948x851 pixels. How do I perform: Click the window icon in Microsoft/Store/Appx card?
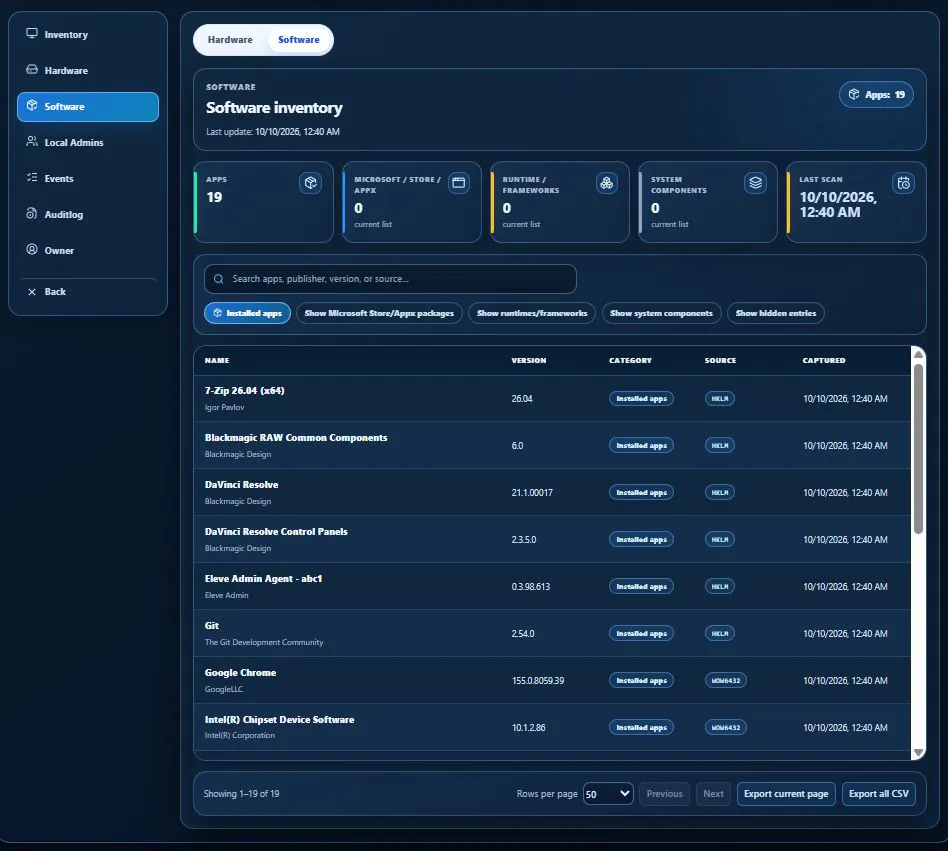[x=459, y=183]
